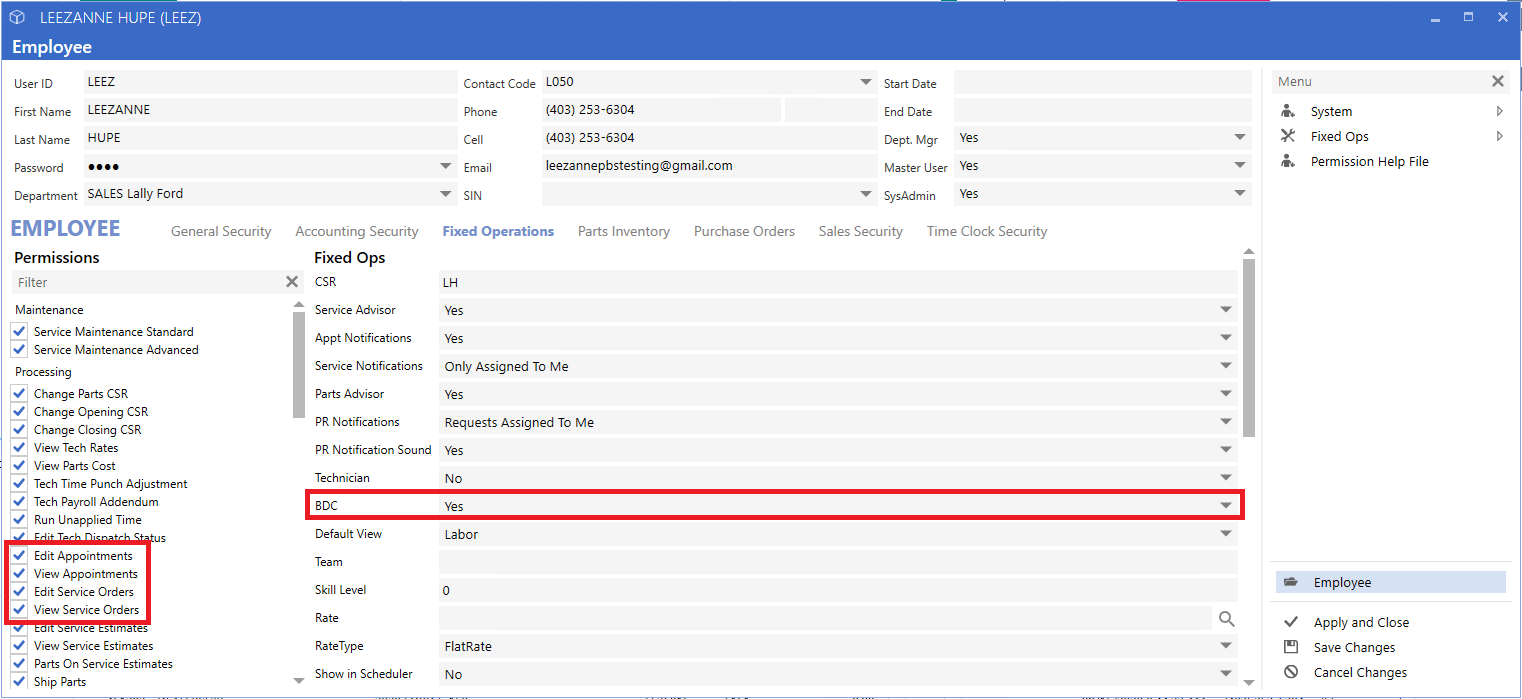Open Permission Help File link

(x=1369, y=161)
